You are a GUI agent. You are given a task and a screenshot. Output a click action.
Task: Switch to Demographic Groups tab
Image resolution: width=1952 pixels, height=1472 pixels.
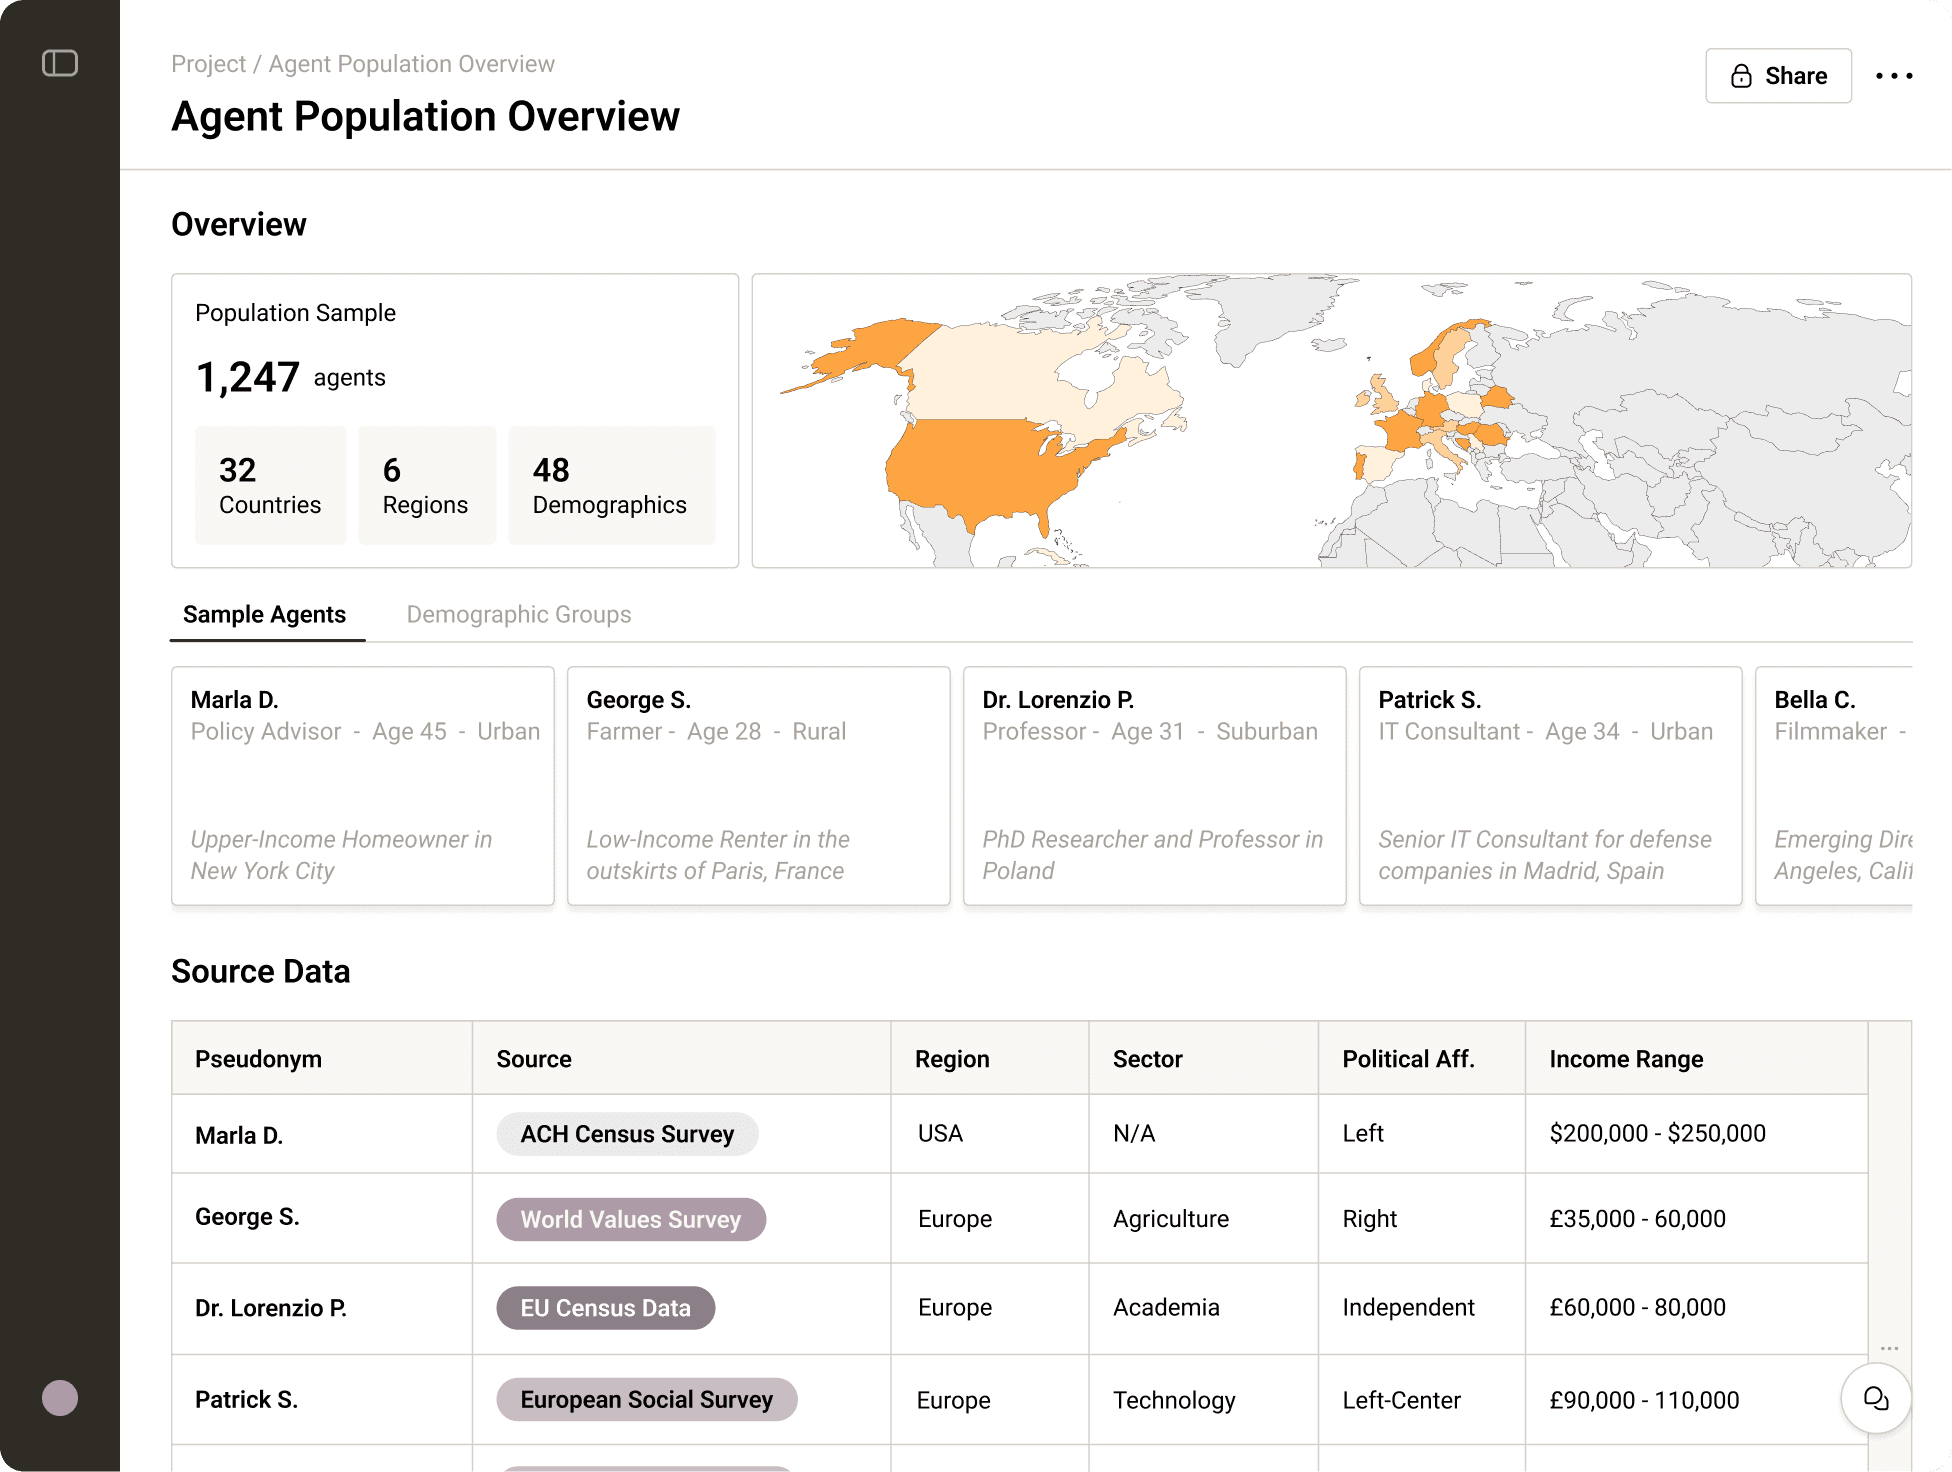518,614
